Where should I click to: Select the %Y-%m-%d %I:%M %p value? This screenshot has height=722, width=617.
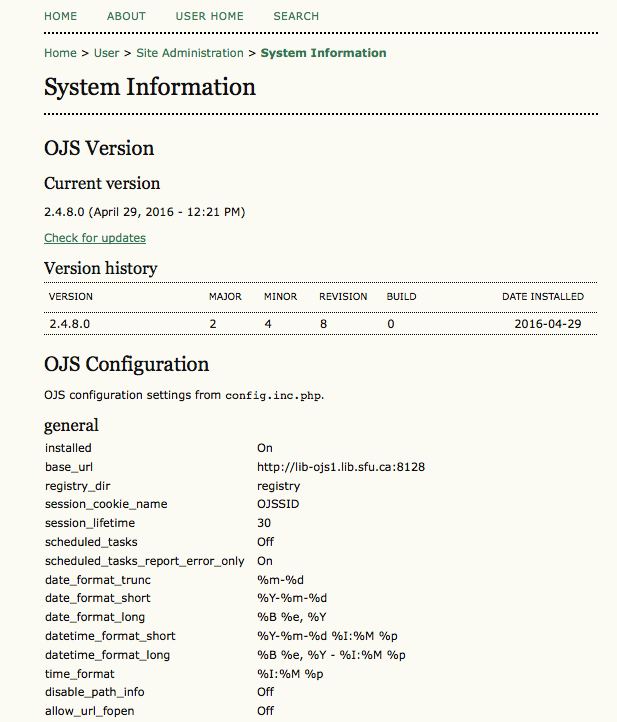327,636
